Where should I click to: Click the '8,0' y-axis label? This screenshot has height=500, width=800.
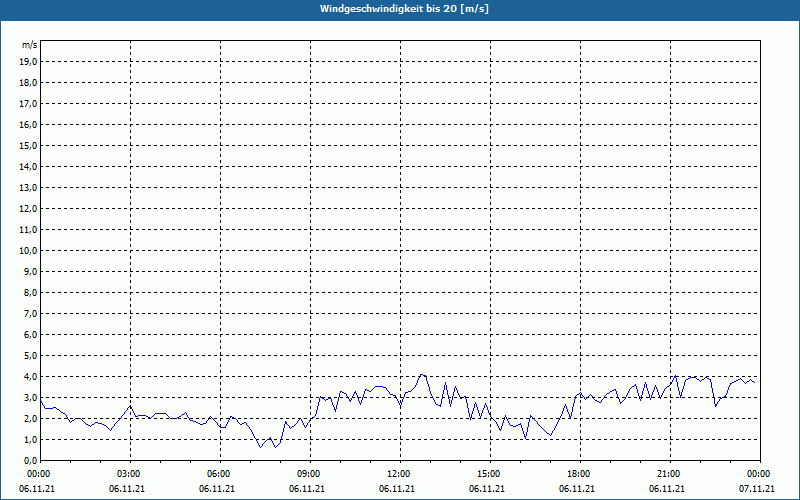tap(31, 292)
